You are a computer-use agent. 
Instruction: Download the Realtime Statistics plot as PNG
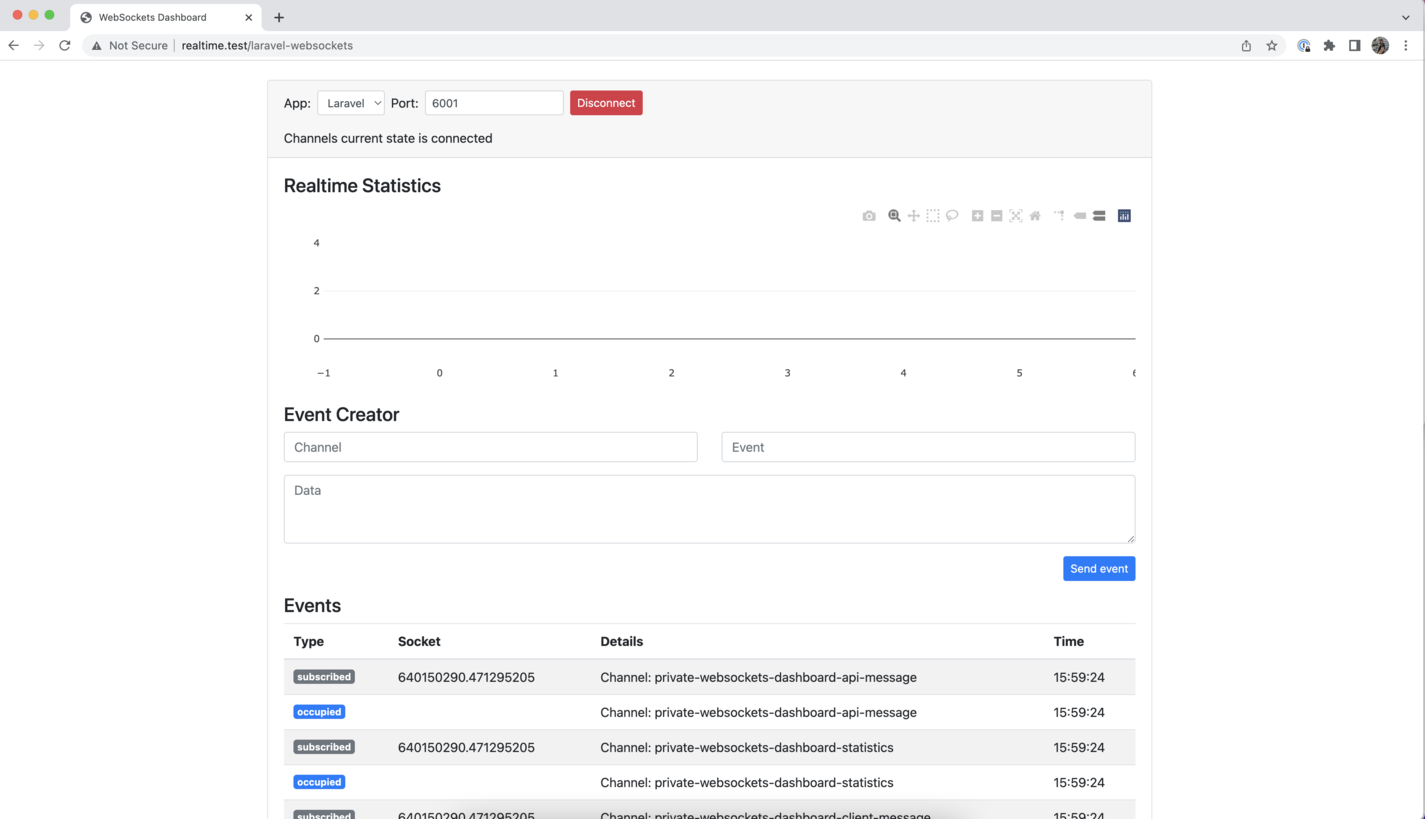868,215
